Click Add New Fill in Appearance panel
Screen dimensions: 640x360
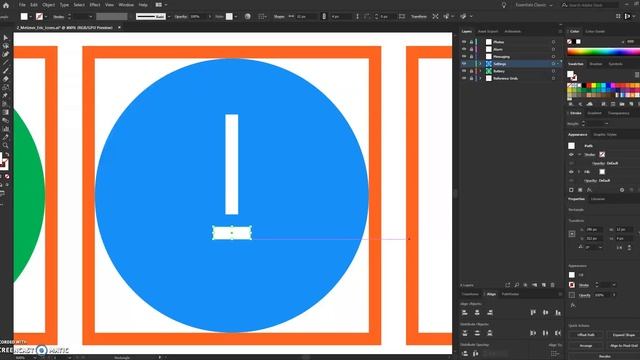580,190
